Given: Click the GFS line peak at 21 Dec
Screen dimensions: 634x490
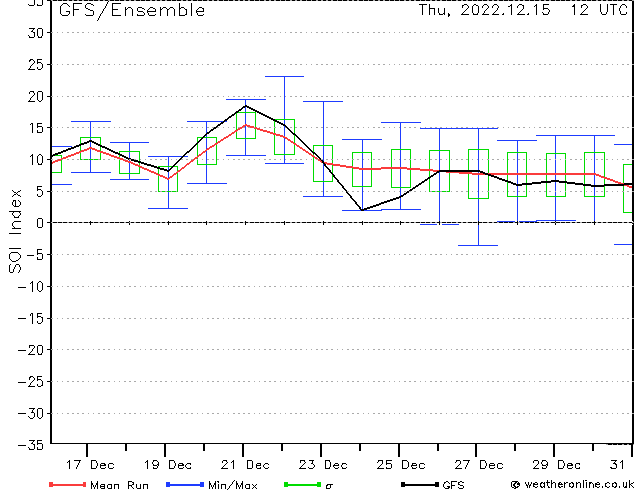Looking at the screenshot, I should [x=245, y=106].
